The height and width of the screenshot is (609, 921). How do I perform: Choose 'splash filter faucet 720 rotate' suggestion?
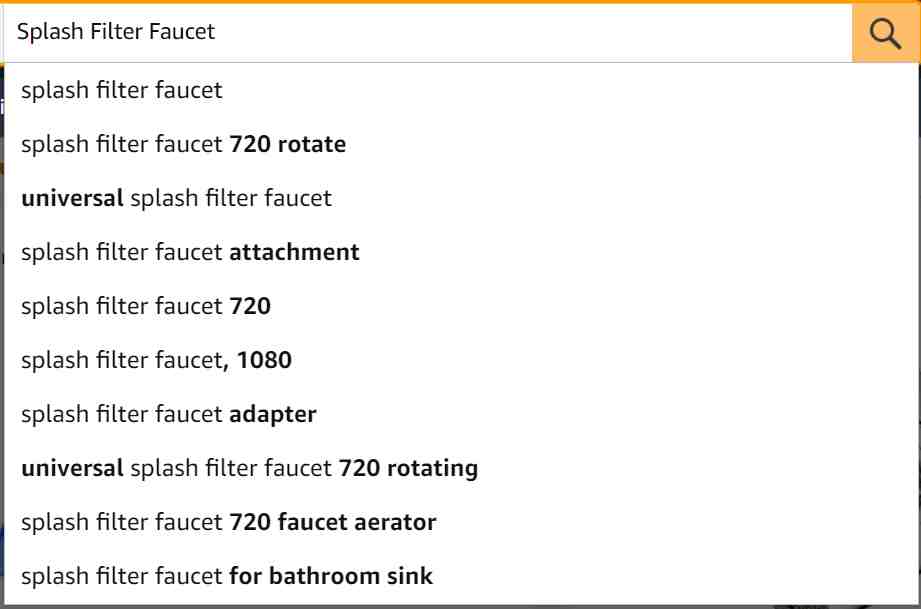point(461,144)
